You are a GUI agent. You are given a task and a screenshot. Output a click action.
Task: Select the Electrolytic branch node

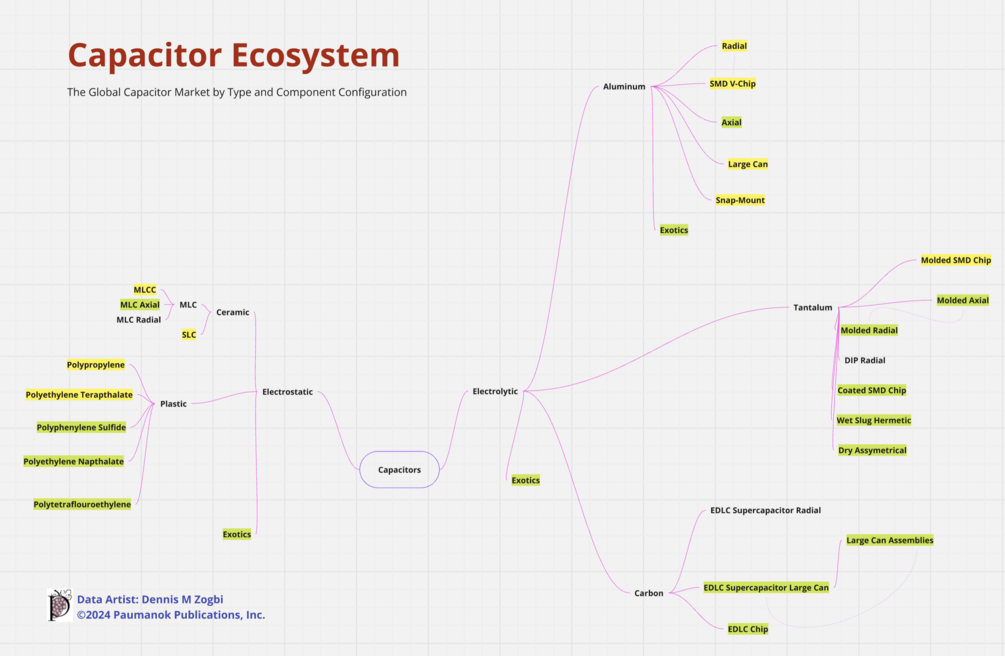[x=495, y=391]
